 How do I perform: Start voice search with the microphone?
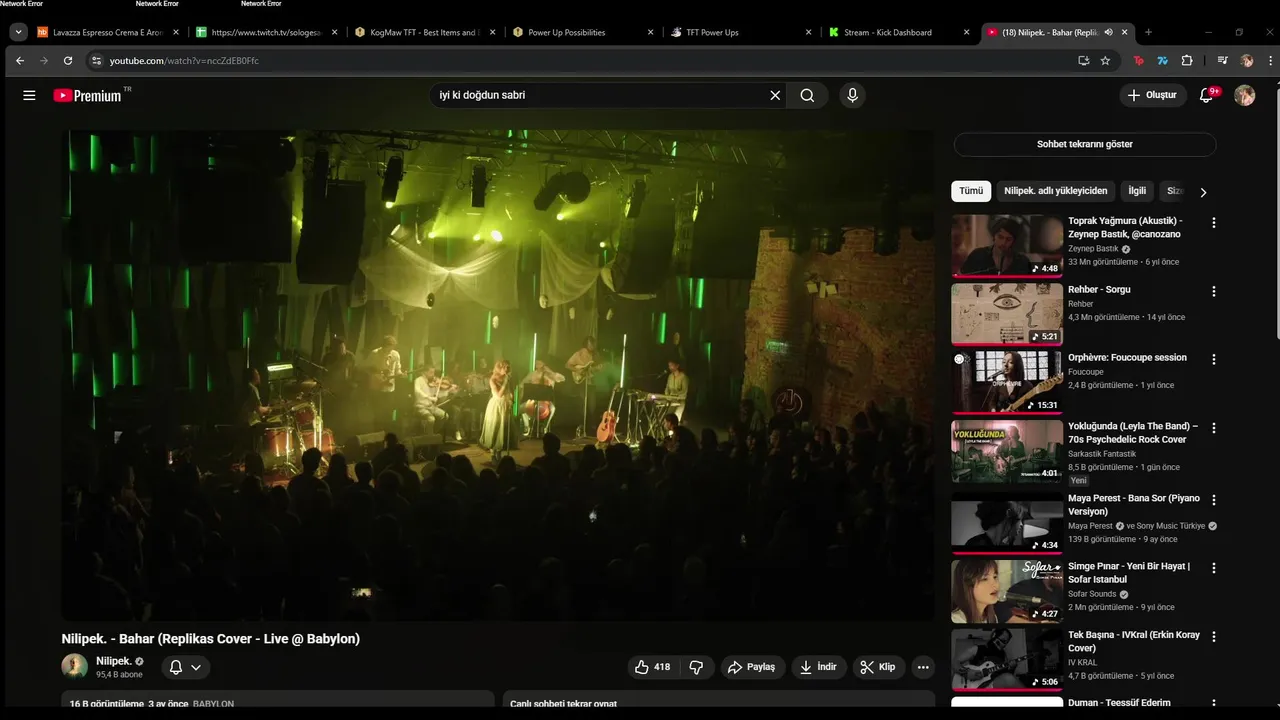pyautogui.click(x=852, y=95)
